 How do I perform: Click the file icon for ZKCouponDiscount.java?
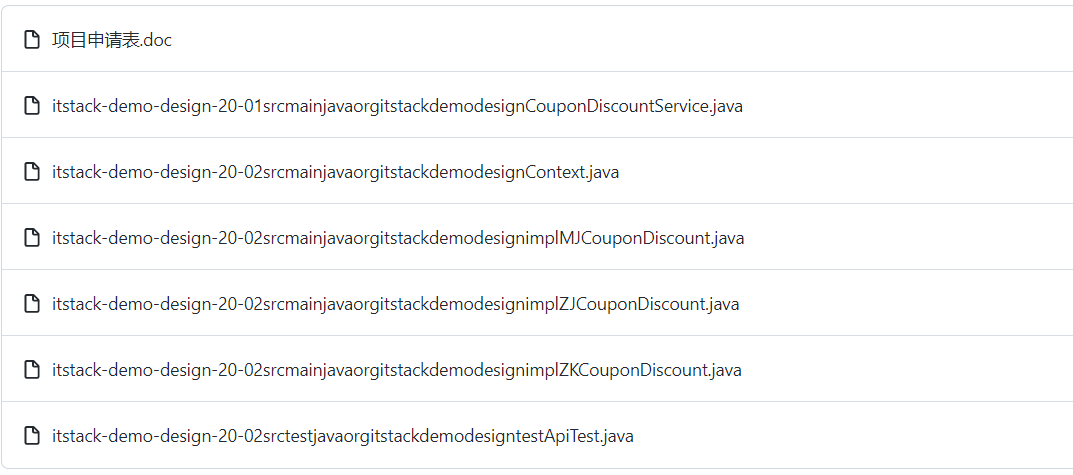pos(32,370)
